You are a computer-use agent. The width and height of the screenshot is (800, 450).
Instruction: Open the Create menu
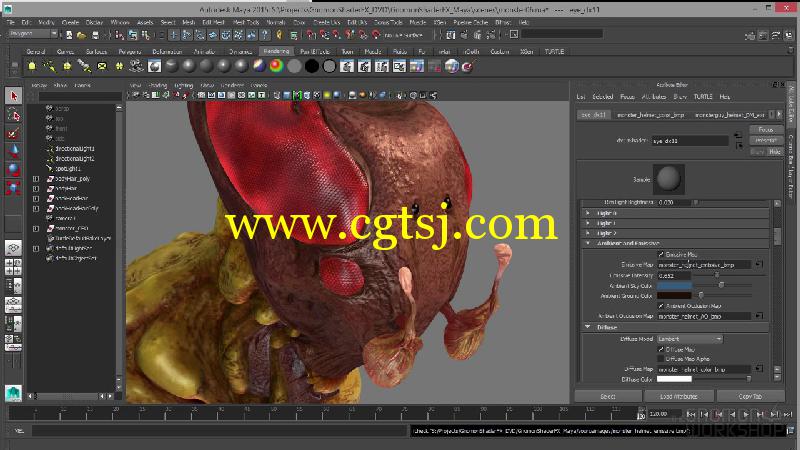pos(70,22)
